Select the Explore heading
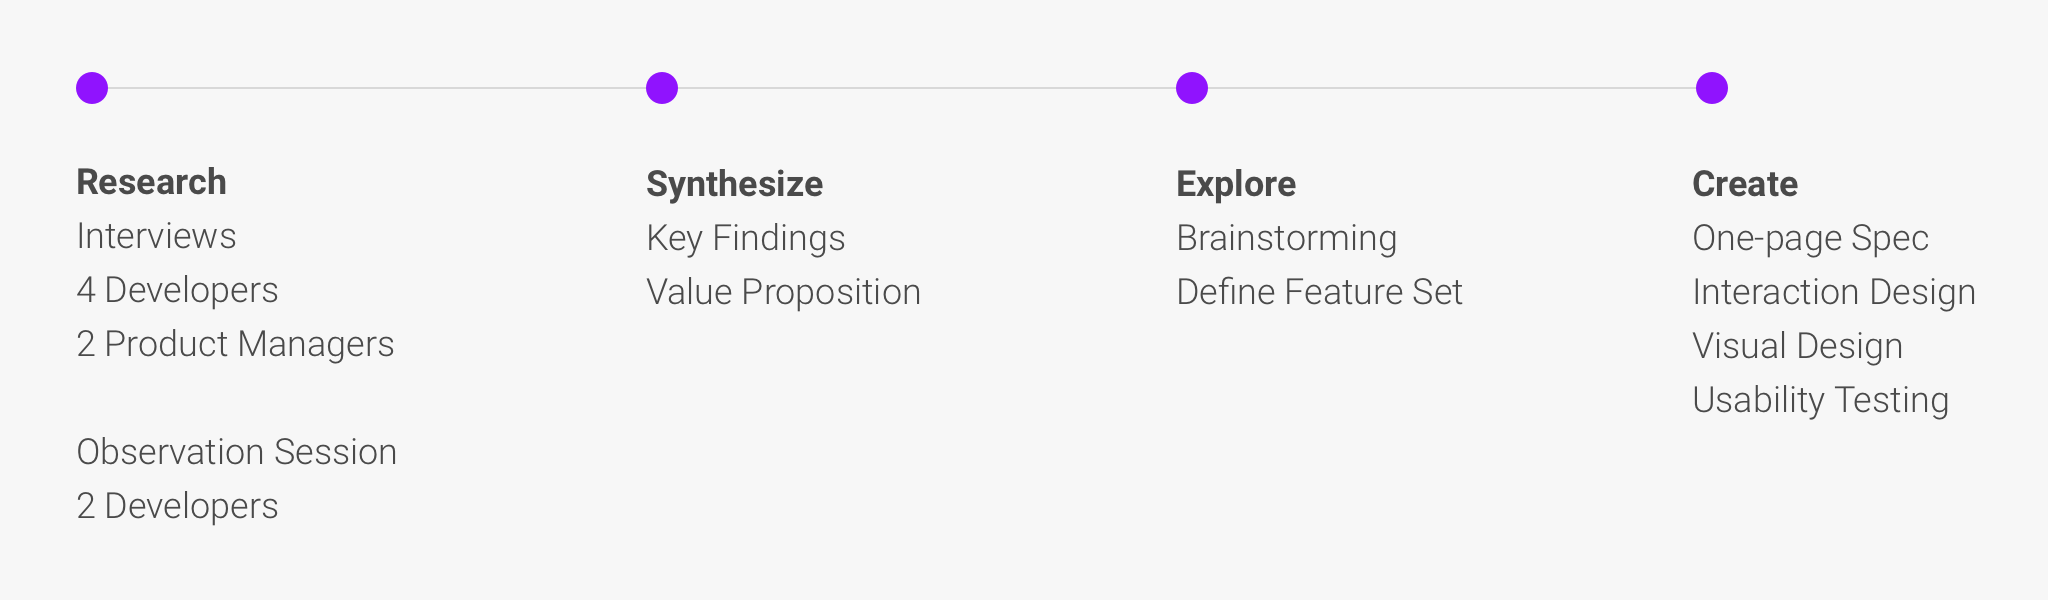The height and width of the screenshot is (600, 2048). pyautogui.click(x=1236, y=184)
